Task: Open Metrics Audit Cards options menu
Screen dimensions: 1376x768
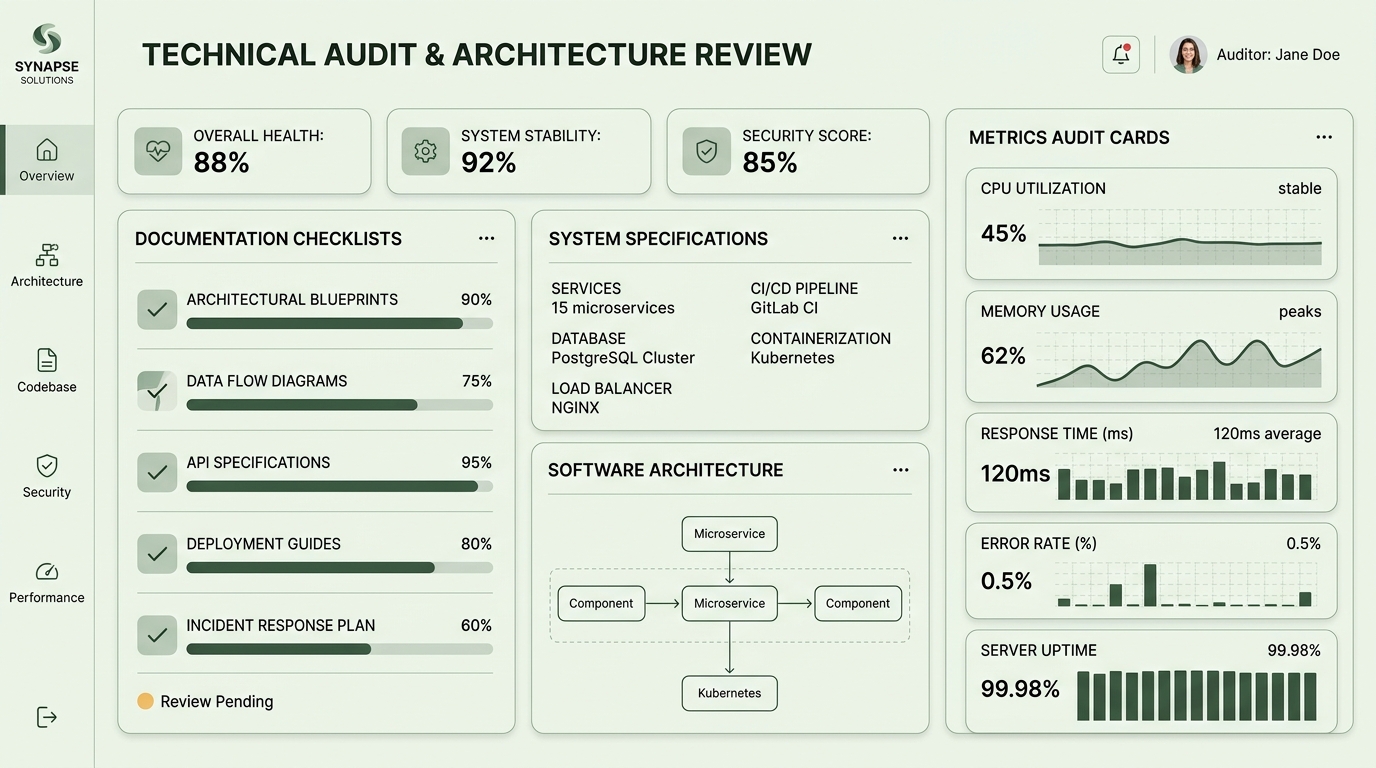Action: 1324,137
